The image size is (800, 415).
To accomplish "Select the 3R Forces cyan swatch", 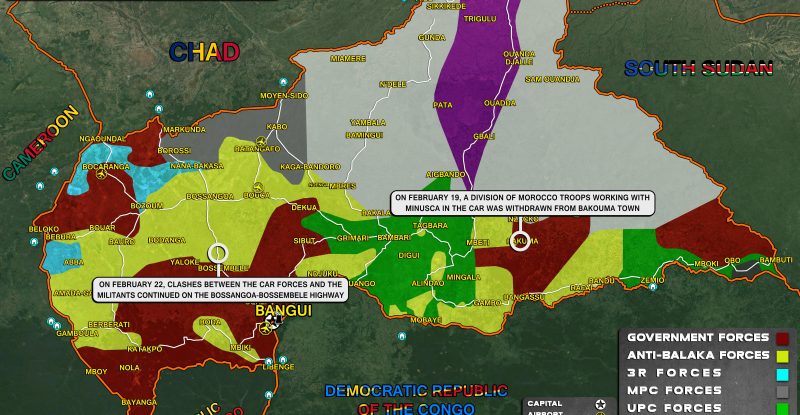I will pos(781,373).
